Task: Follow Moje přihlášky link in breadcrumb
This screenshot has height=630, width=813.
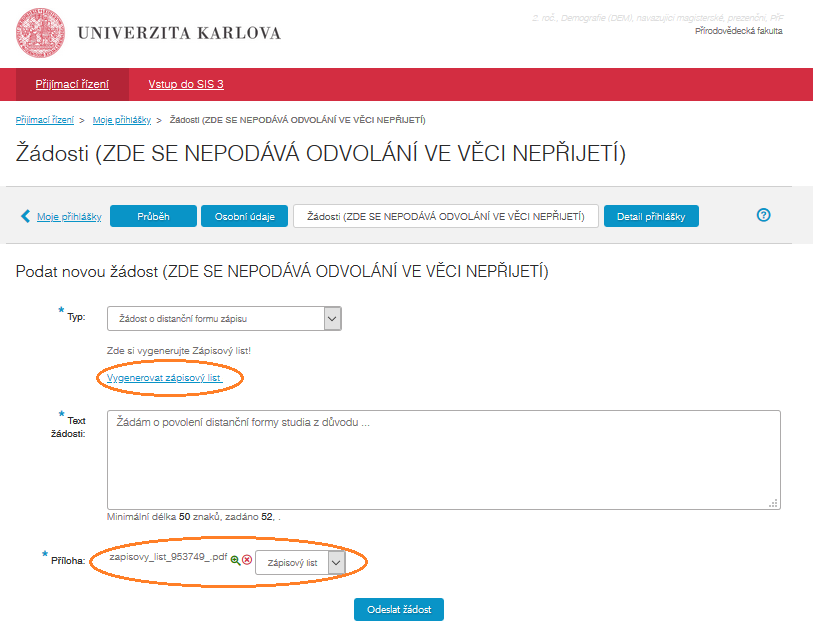Action: coord(122,120)
